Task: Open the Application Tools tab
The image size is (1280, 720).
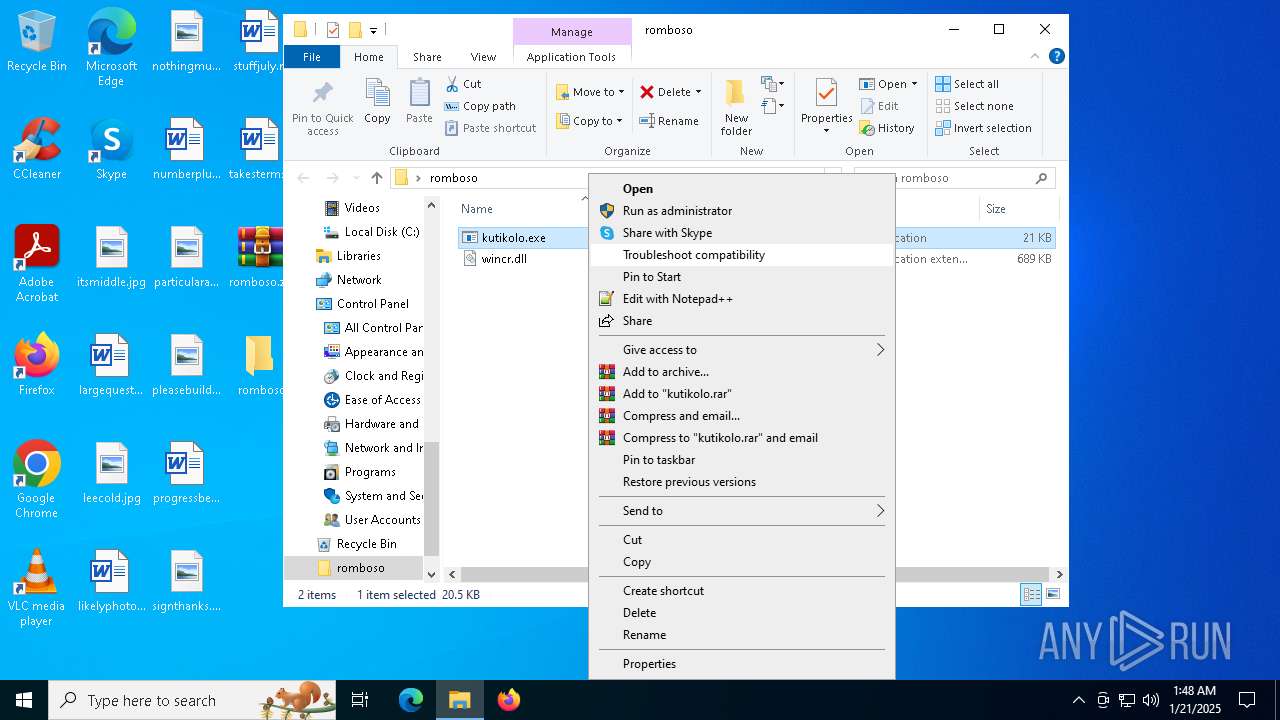Action: (571, 57)
